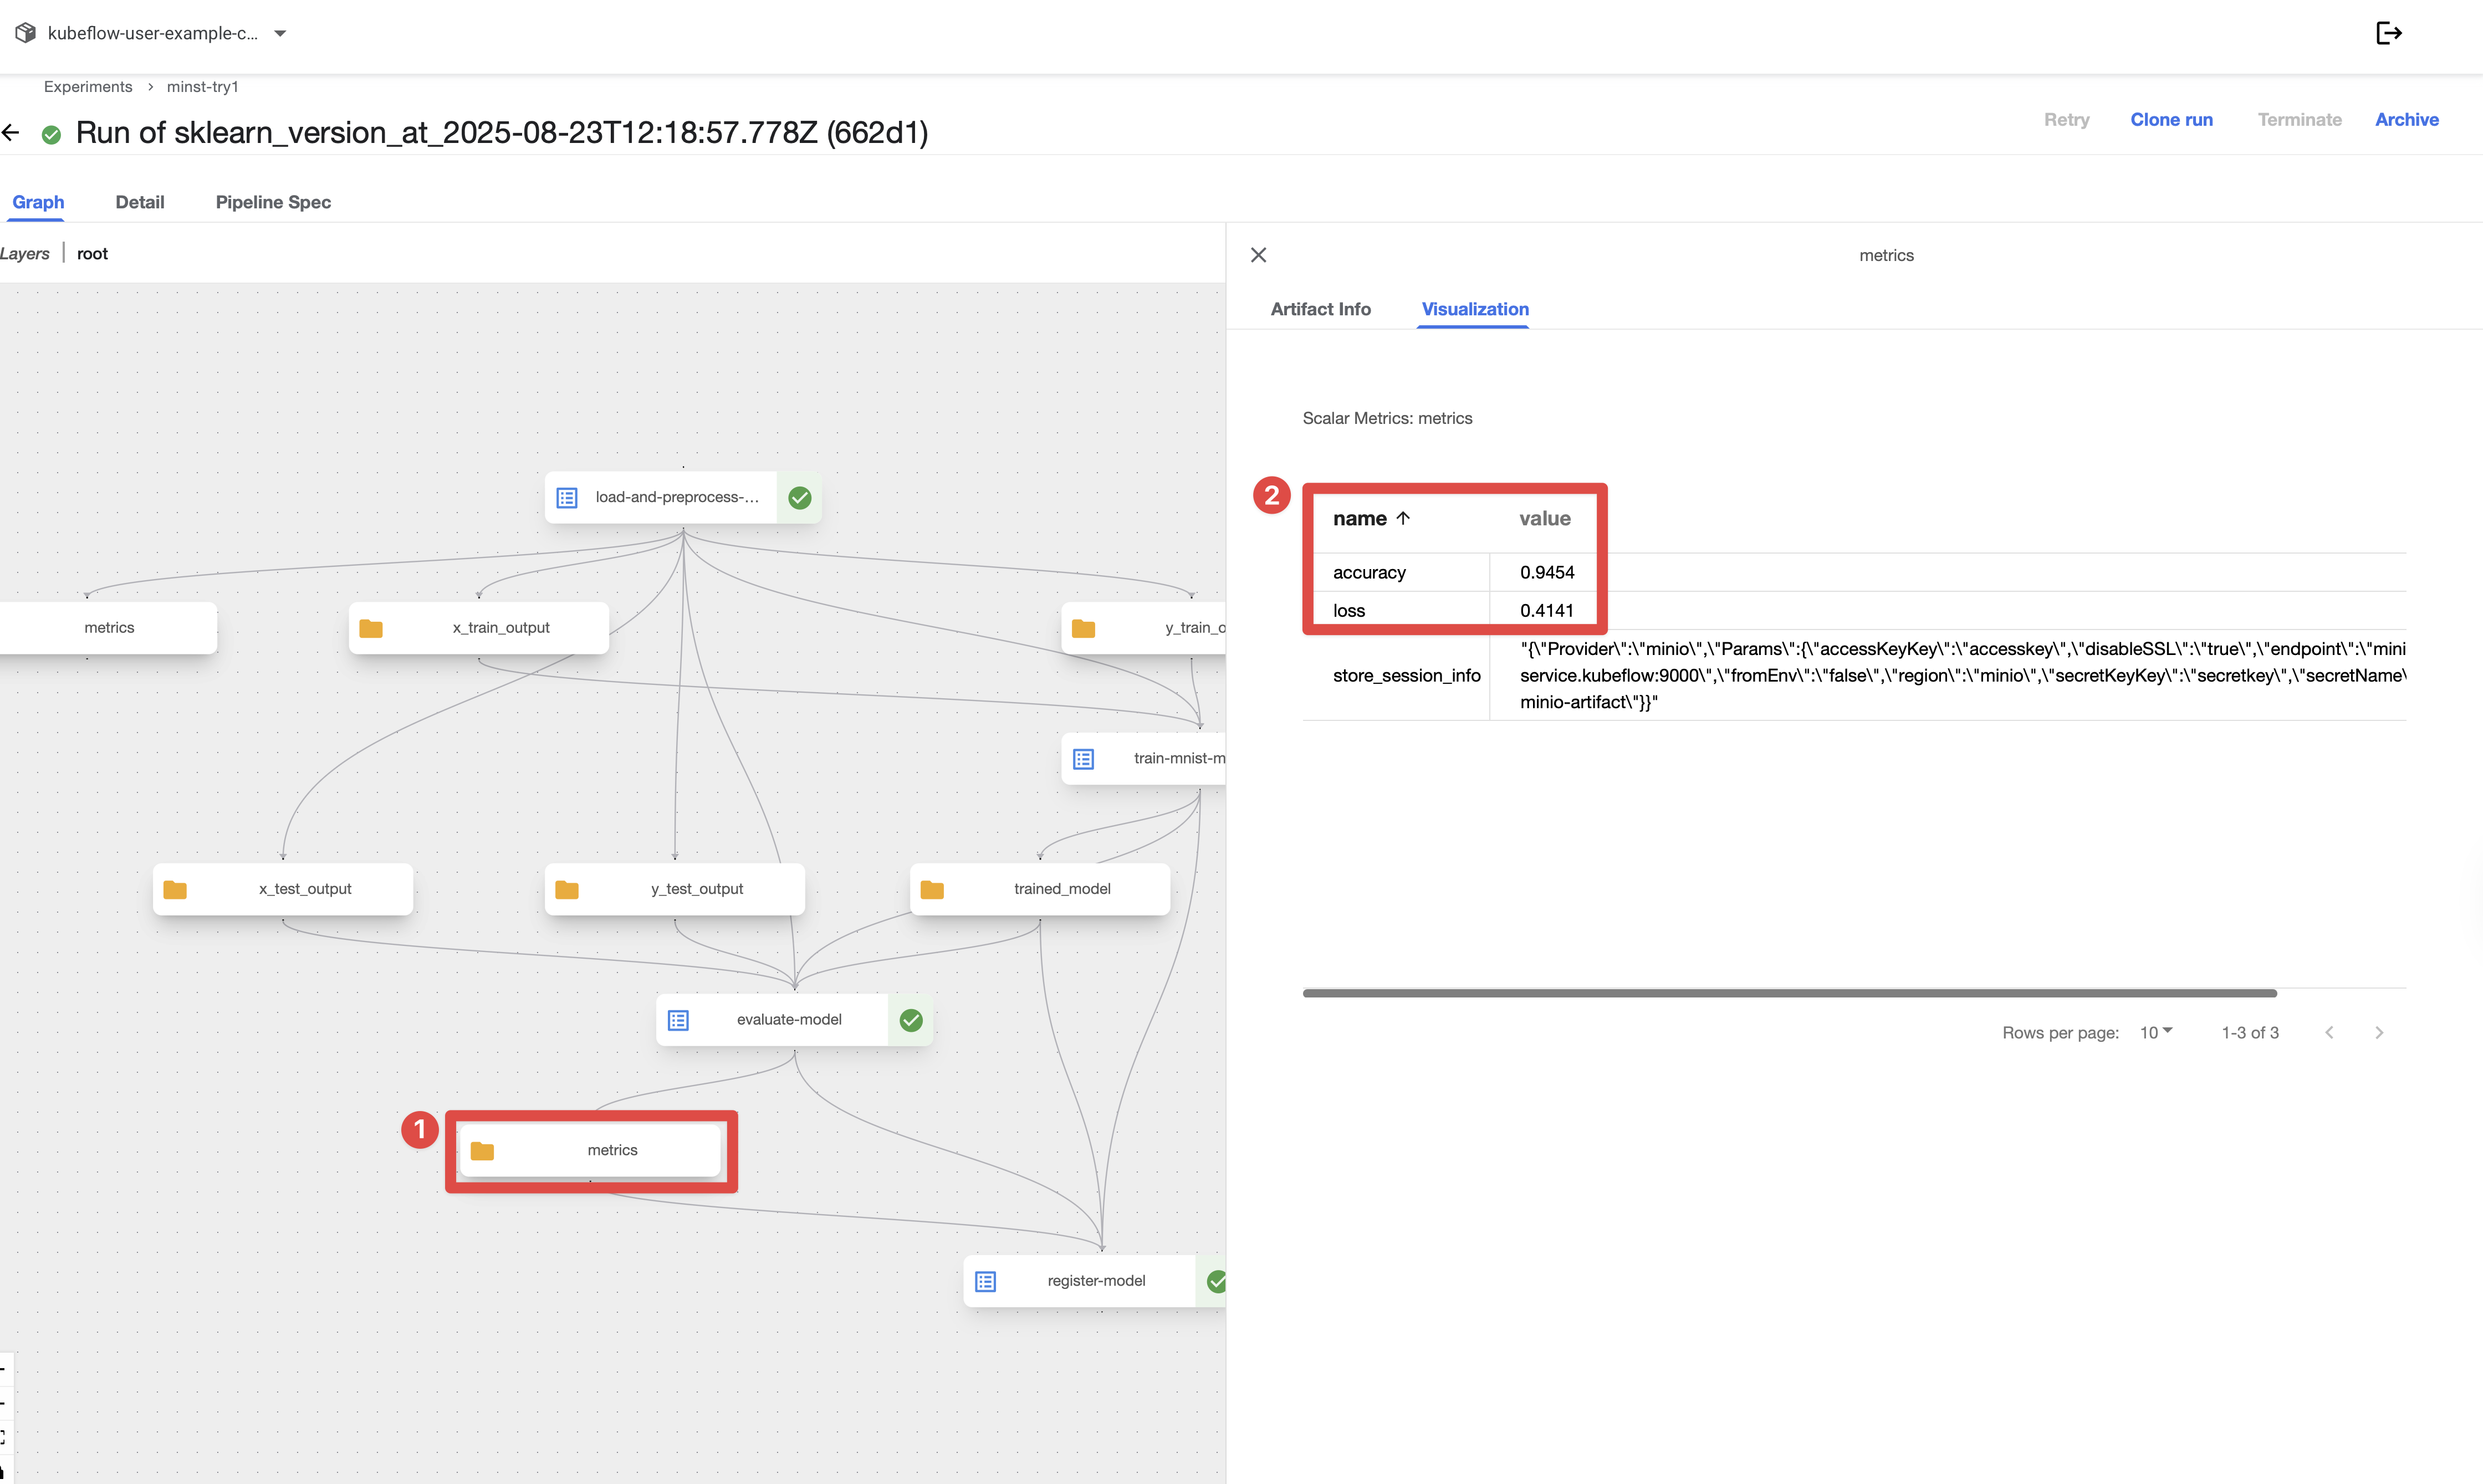Switch to the Artifact Info tab
The height and width of the screenshot is (1484, 2483).
[1320, 309]
